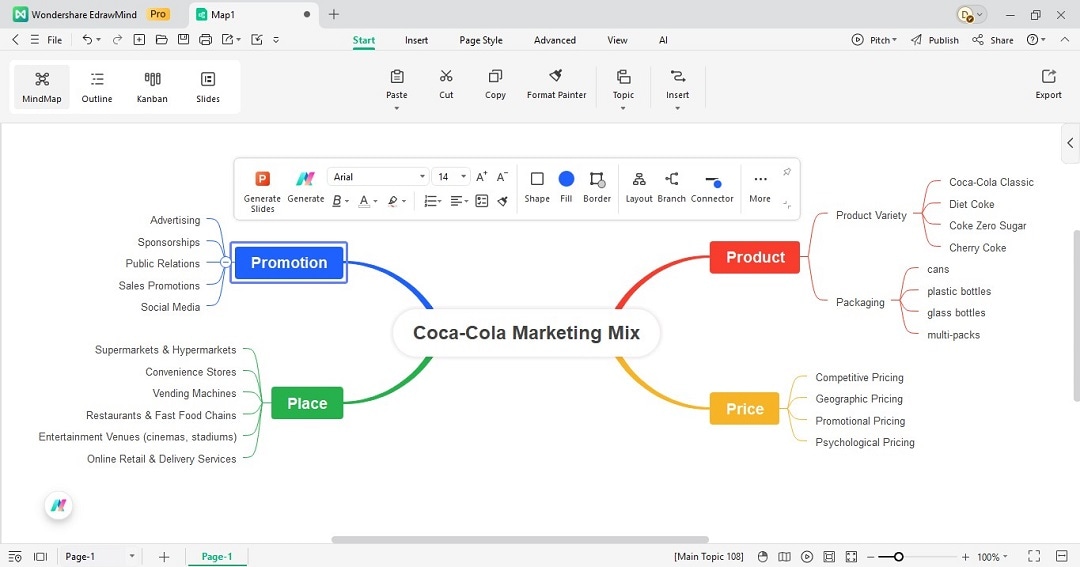Click the Undo arrow icon
This screenshot has width=1080, height=567.
pos(87,40)
